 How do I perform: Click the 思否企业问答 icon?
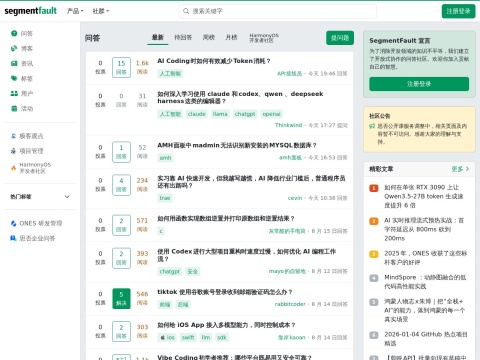(13, 238)
